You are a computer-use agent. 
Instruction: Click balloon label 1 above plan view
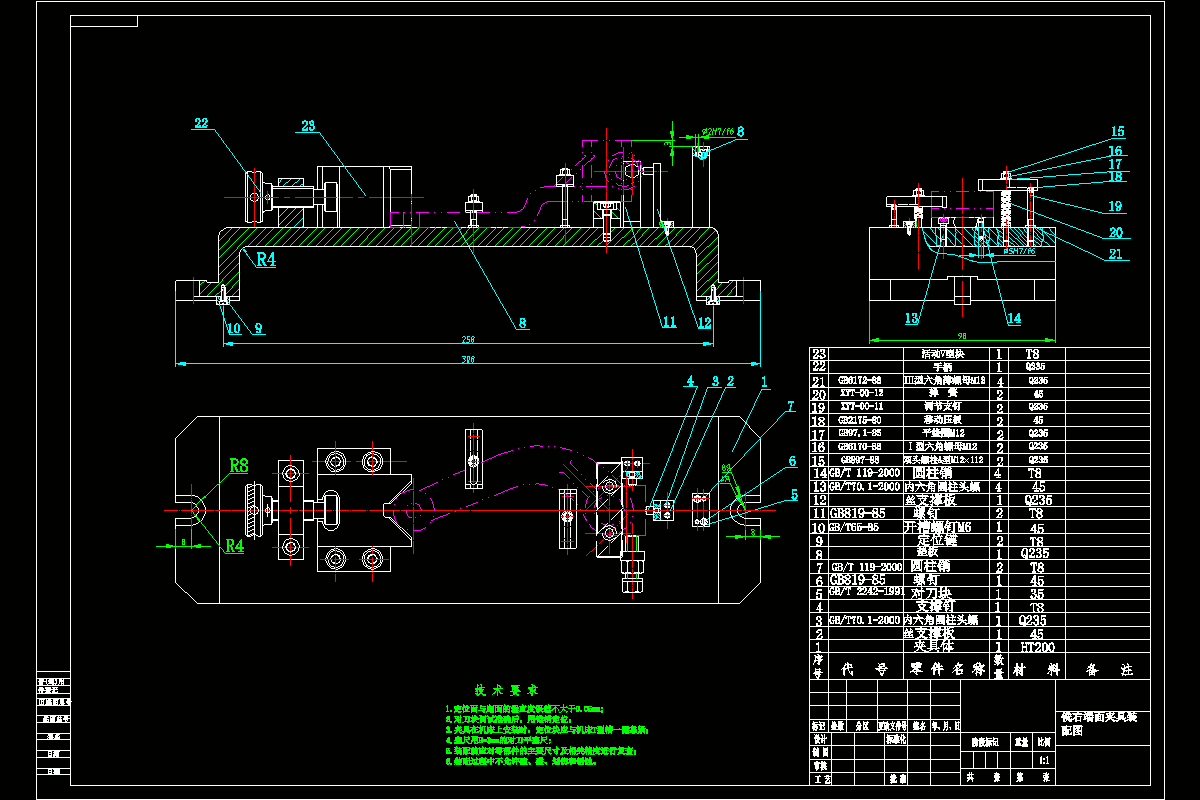click(763, 381)
